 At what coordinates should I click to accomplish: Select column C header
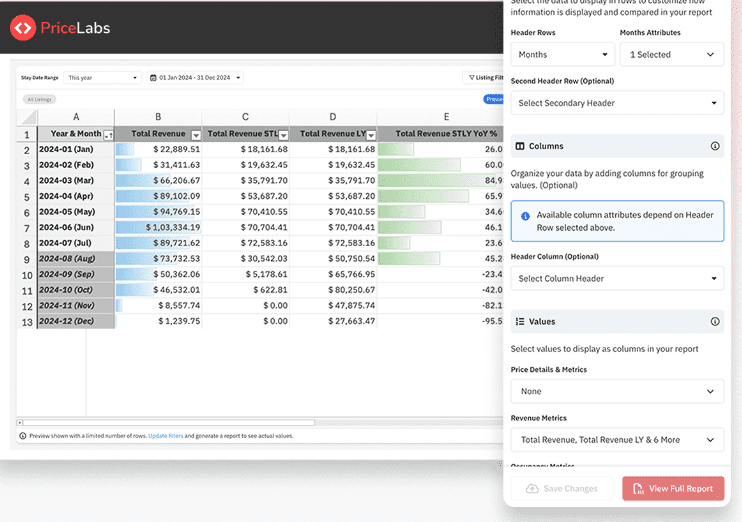click(x=245, y=117)
